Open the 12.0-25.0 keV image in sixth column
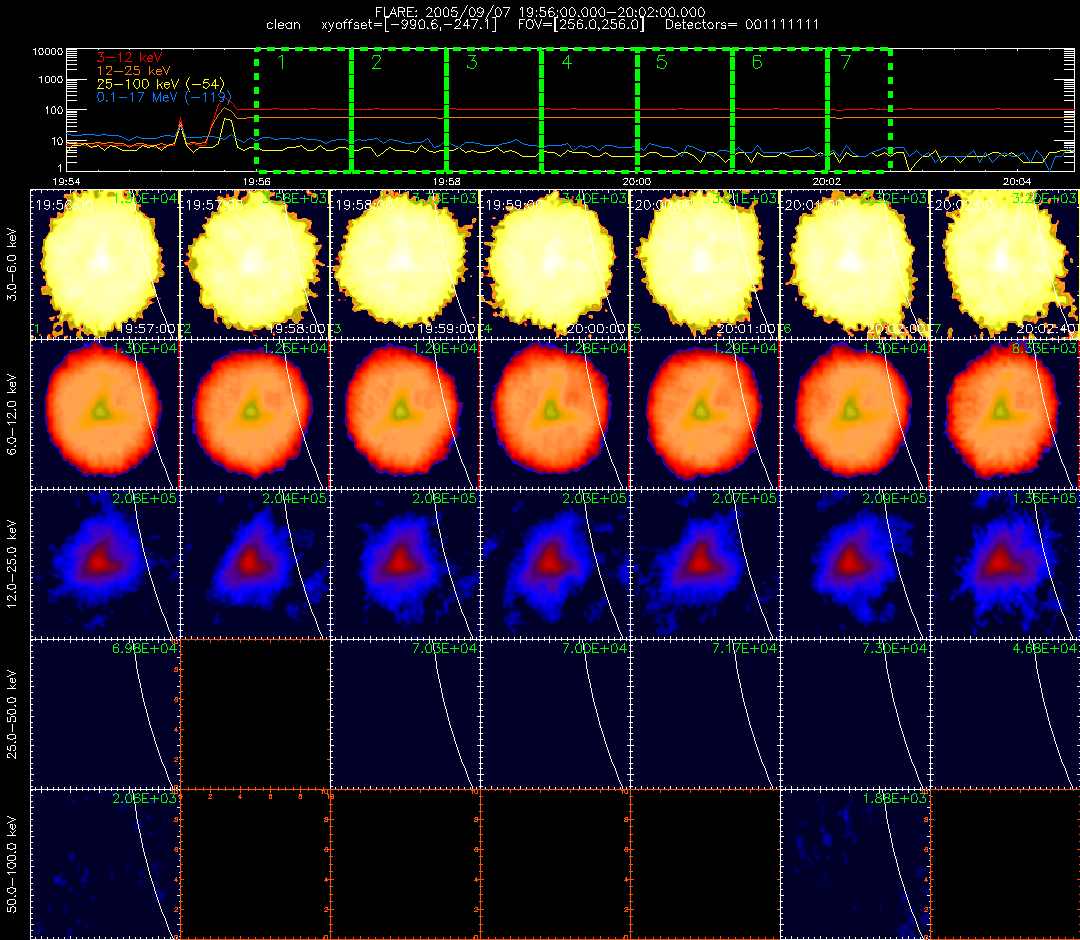1080x940 pixels. (855, 565)
